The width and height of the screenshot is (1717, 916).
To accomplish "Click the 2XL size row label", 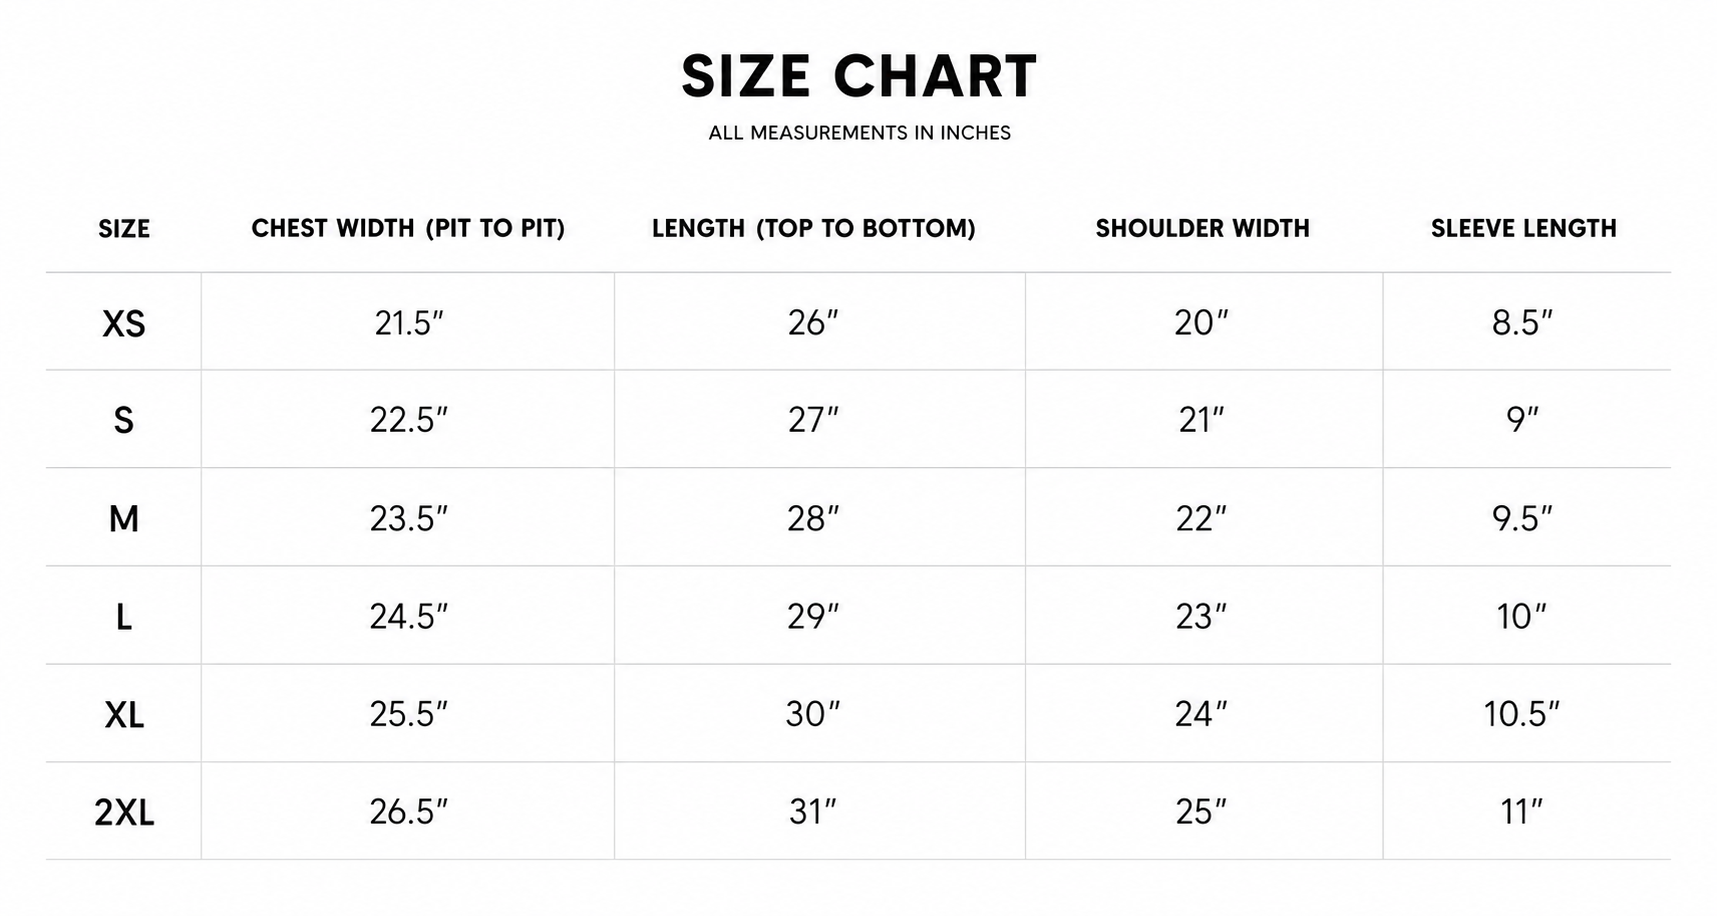I will pyautogui.click(x=124, y=812).
